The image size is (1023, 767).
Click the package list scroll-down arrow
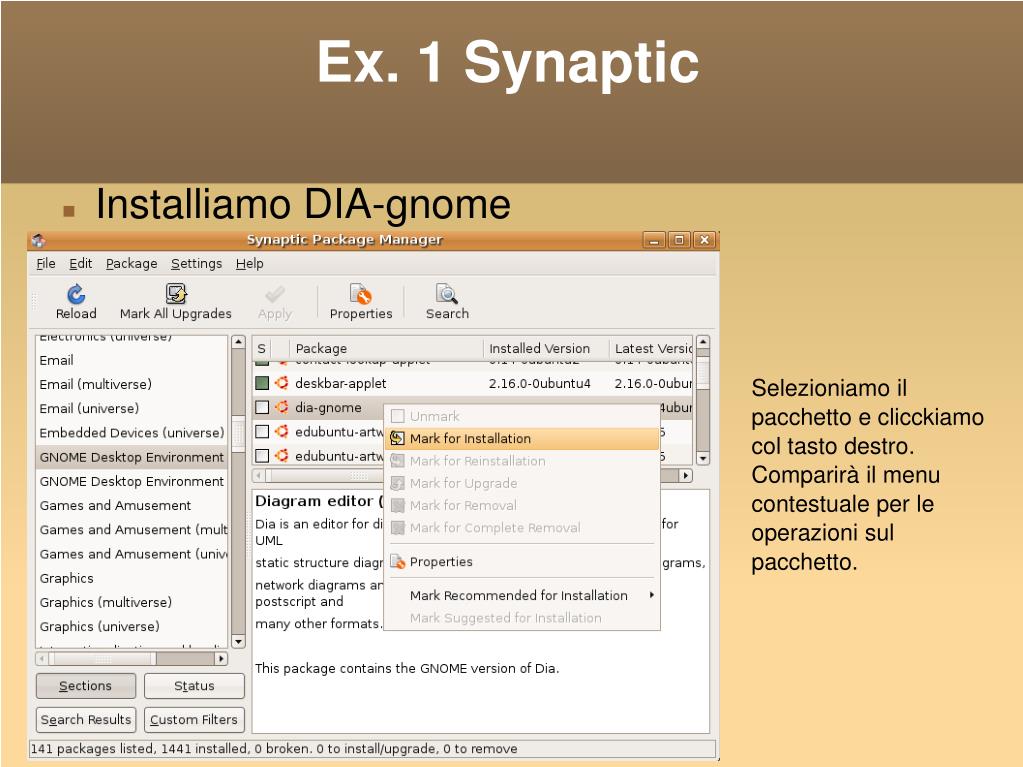pos(703,459)
